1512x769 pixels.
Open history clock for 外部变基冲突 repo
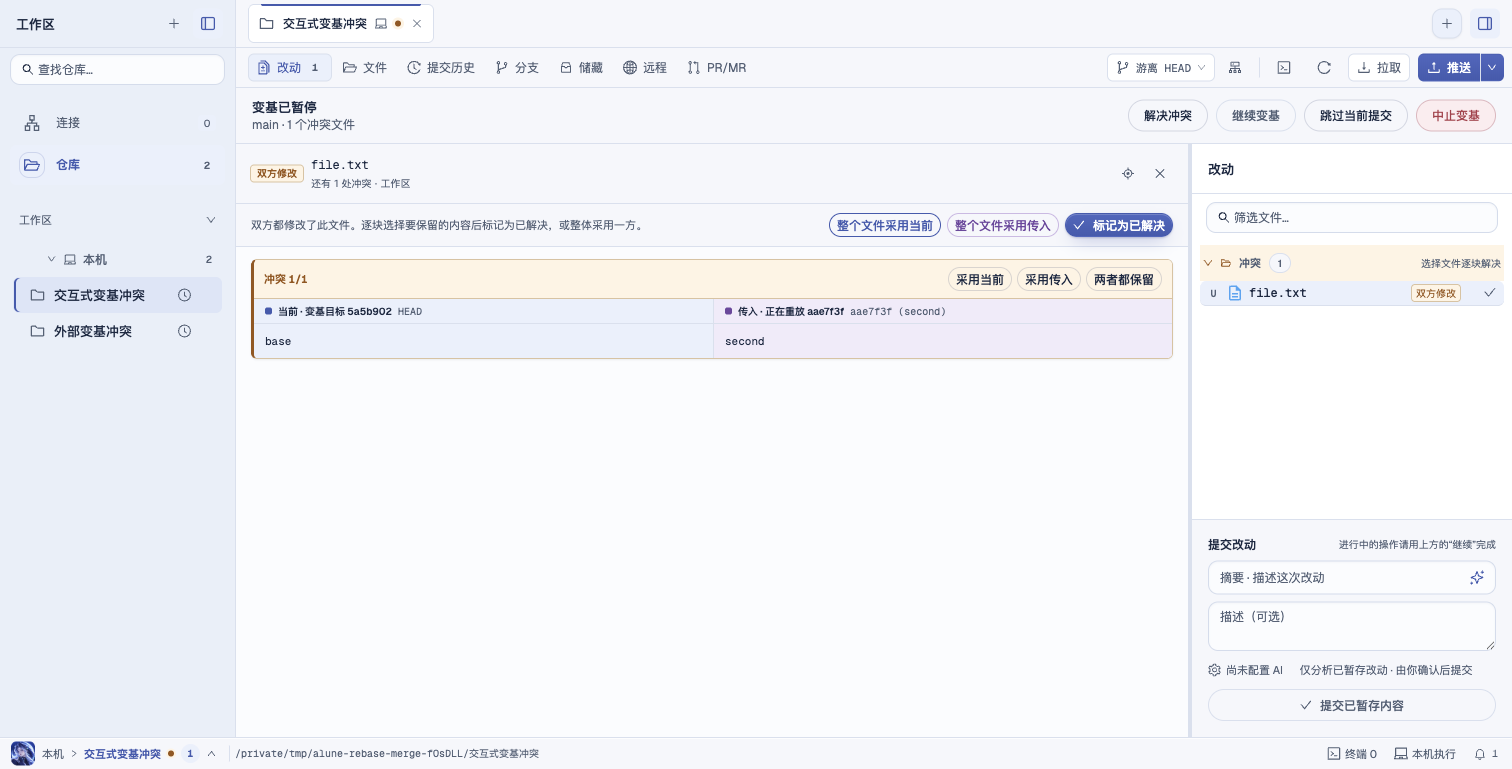(184, 331)
